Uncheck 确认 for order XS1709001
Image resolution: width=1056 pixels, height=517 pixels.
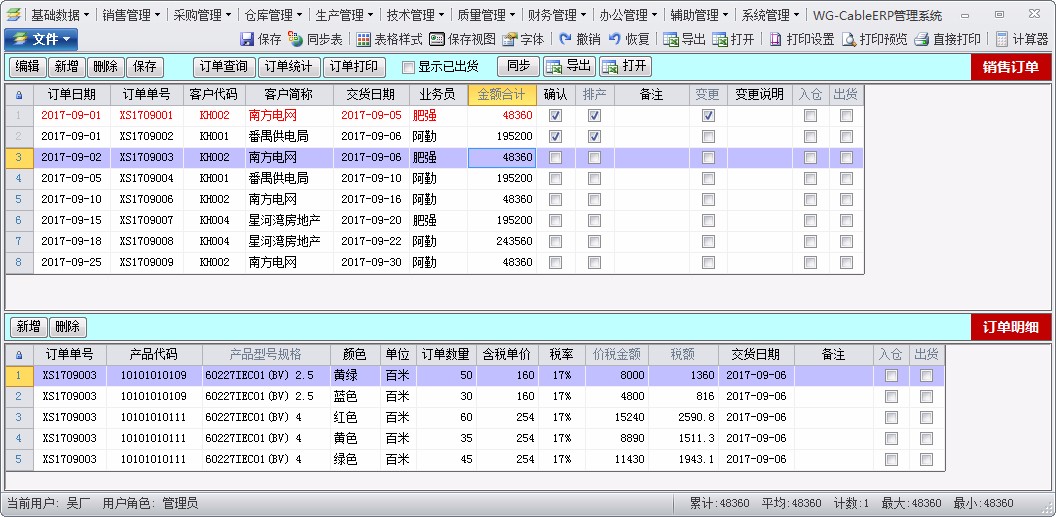click(x=556, y=116)
